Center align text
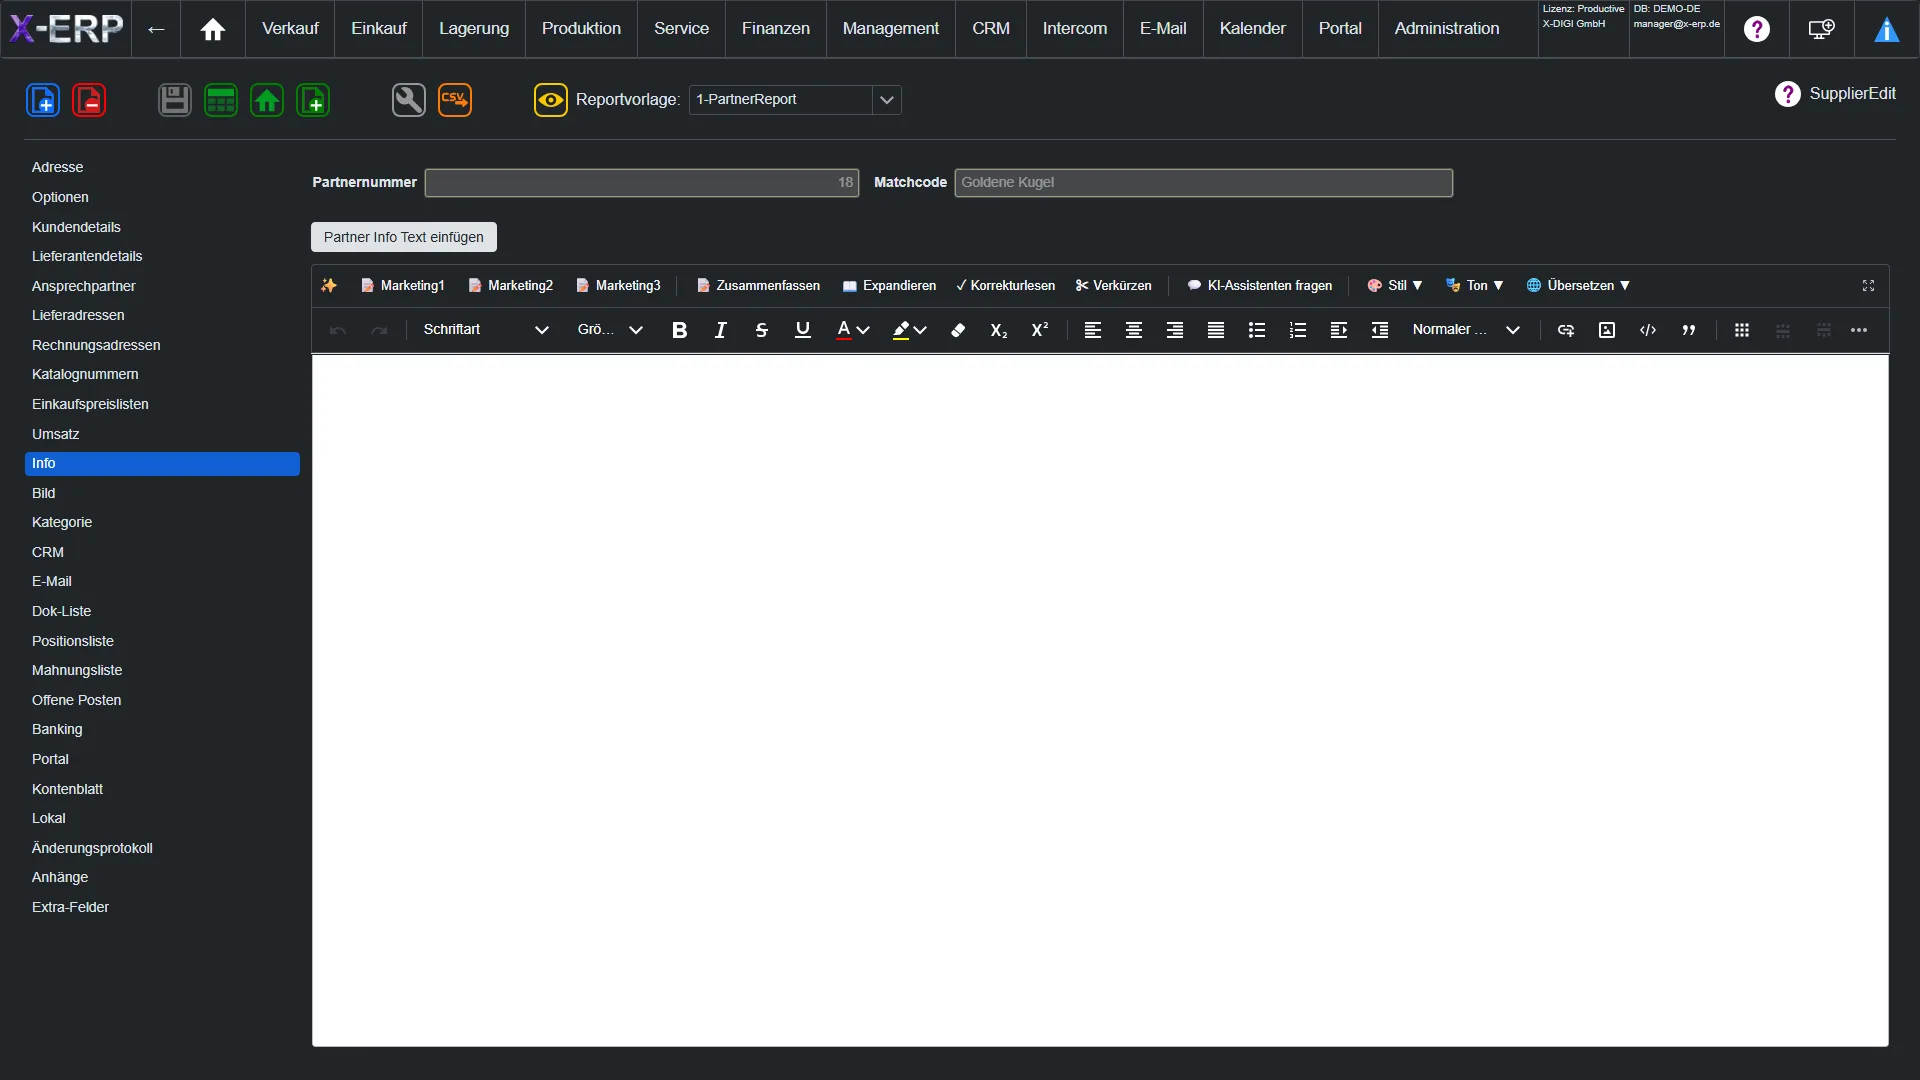Image resolution: width=1920 pixels, height=1080 pixels. [1134, 330]
